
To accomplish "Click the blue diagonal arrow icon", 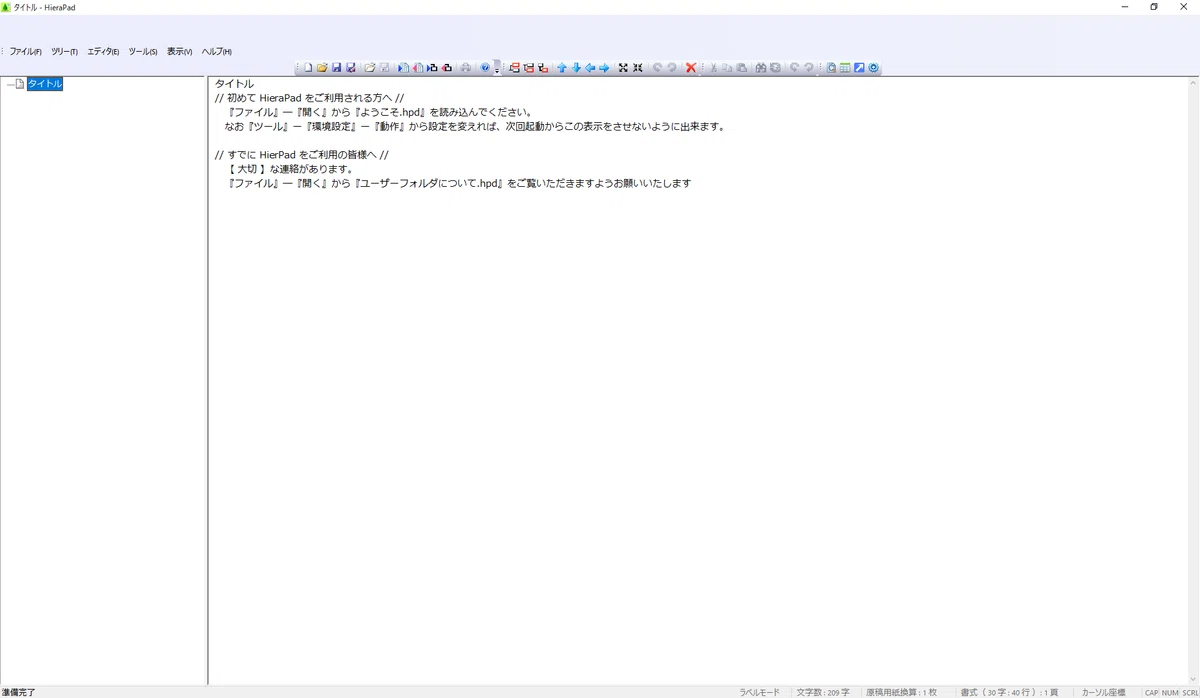I will pos(859,68).
